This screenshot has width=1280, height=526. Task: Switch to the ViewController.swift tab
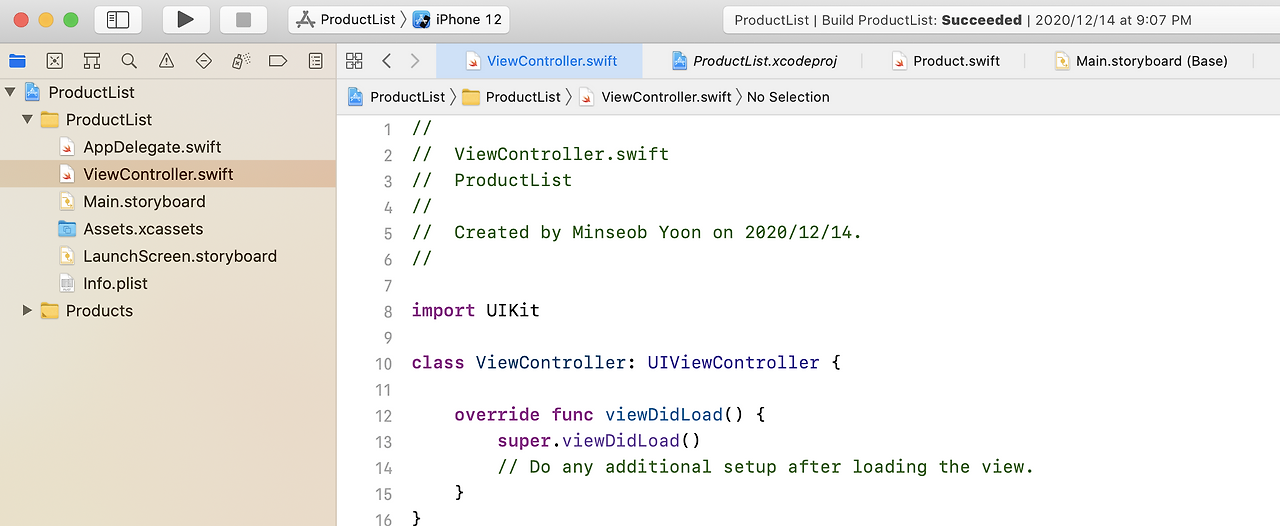[x=540, y=61]
